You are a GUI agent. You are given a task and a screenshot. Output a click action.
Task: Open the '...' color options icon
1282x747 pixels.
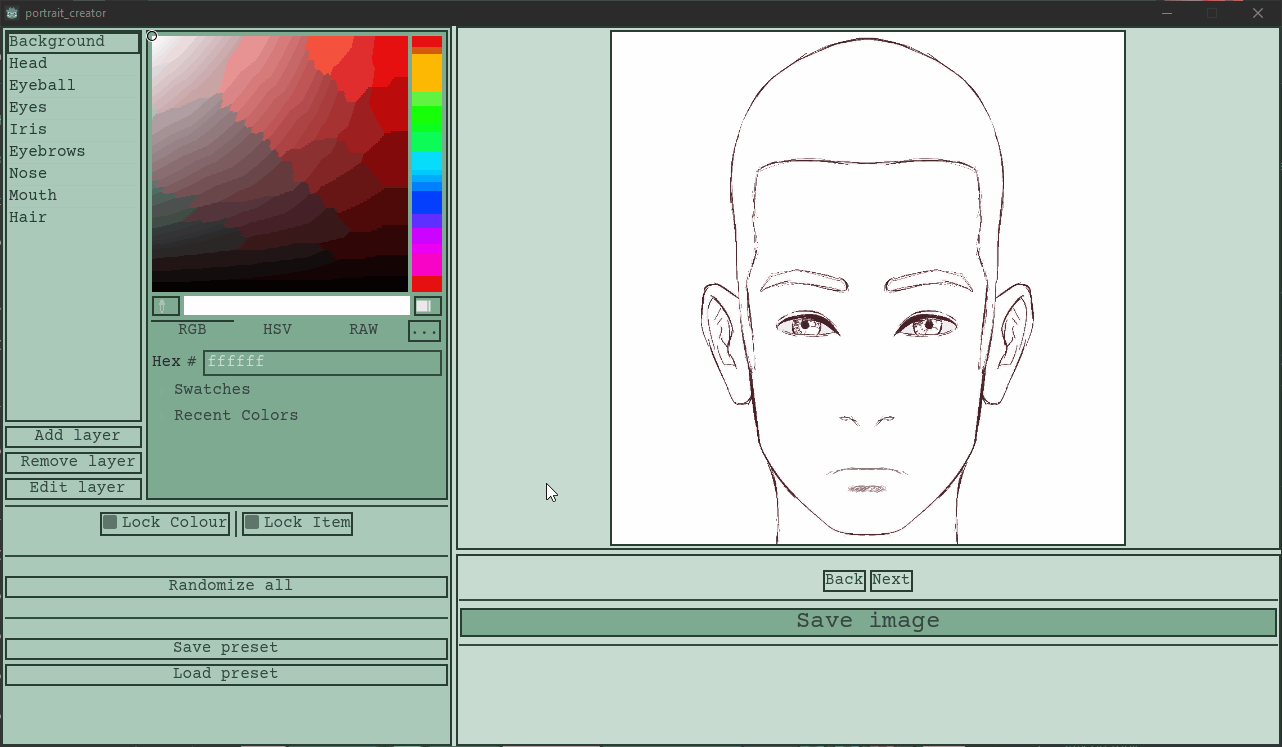pyautogui.click(x=424, y=330)
